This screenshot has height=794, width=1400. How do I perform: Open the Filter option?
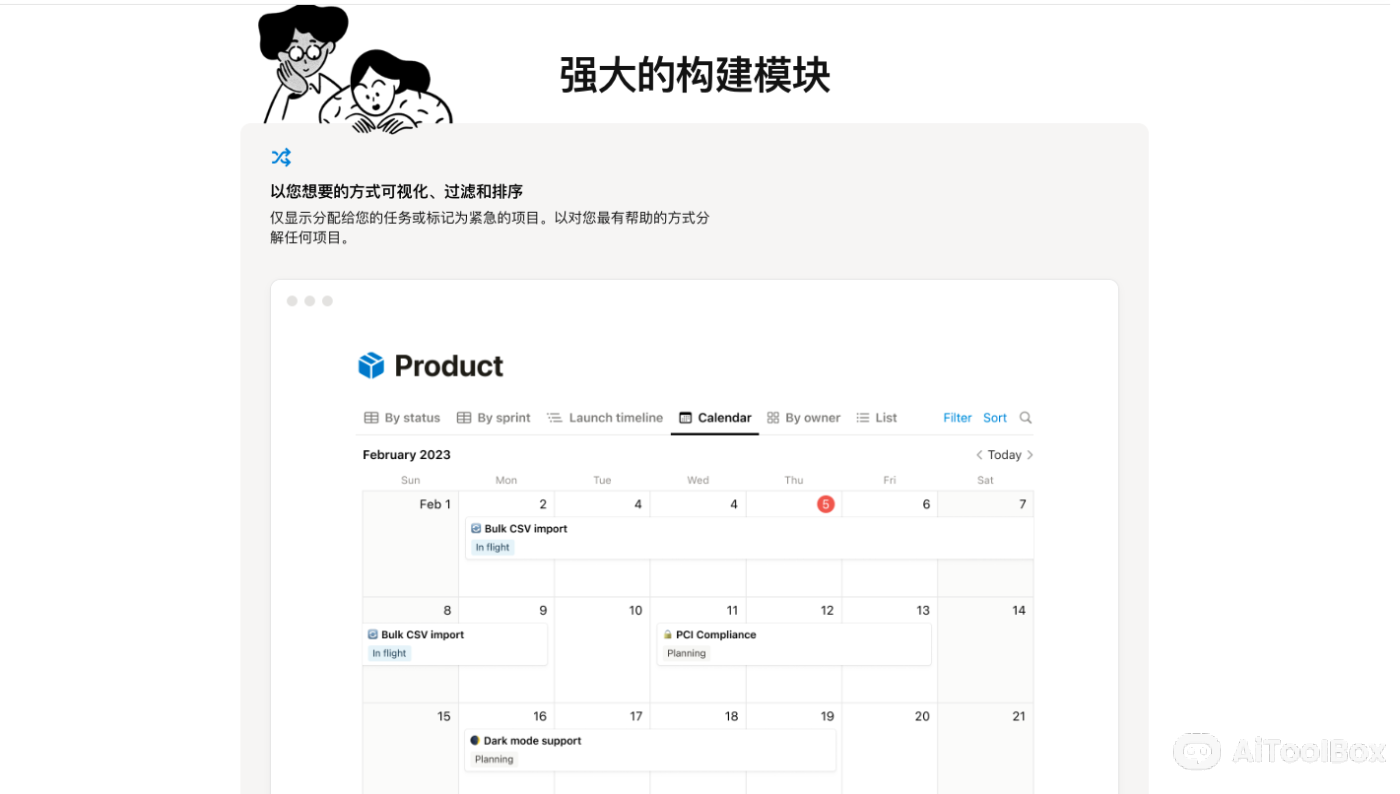pyautogui.click(x=956, y=417)
